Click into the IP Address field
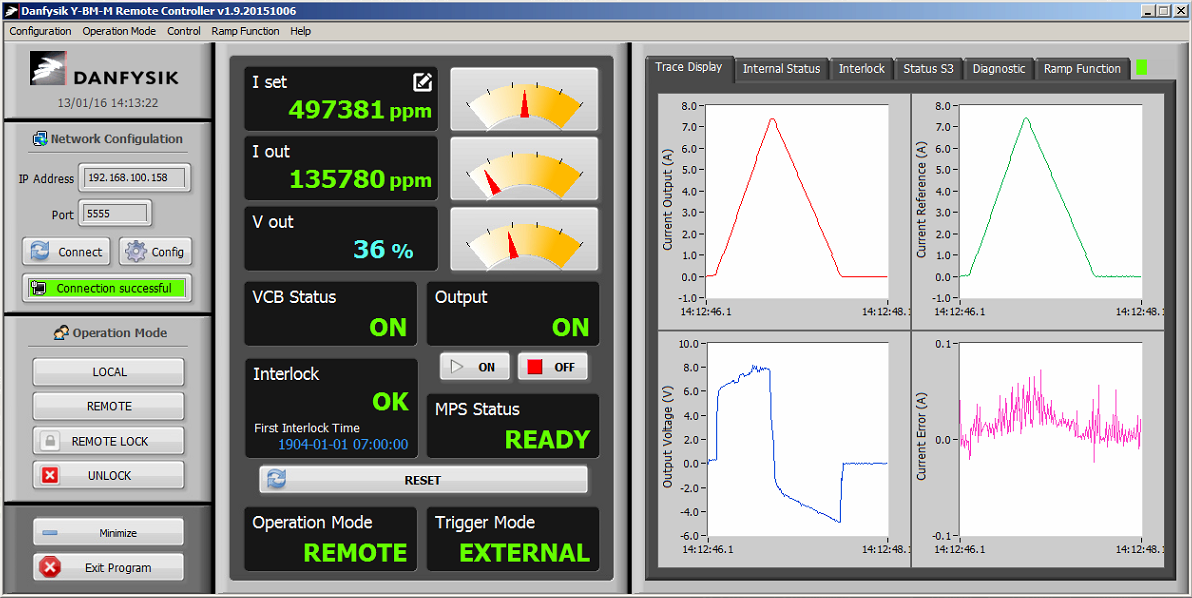The width and height of the screenshot is (1192, 598). 134,178
